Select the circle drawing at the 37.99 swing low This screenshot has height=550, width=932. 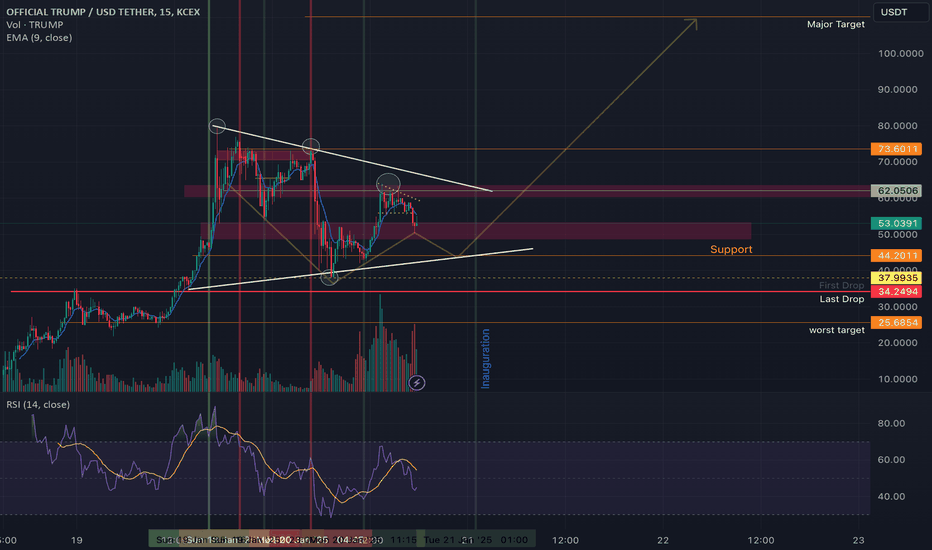(x=329, y=276)
